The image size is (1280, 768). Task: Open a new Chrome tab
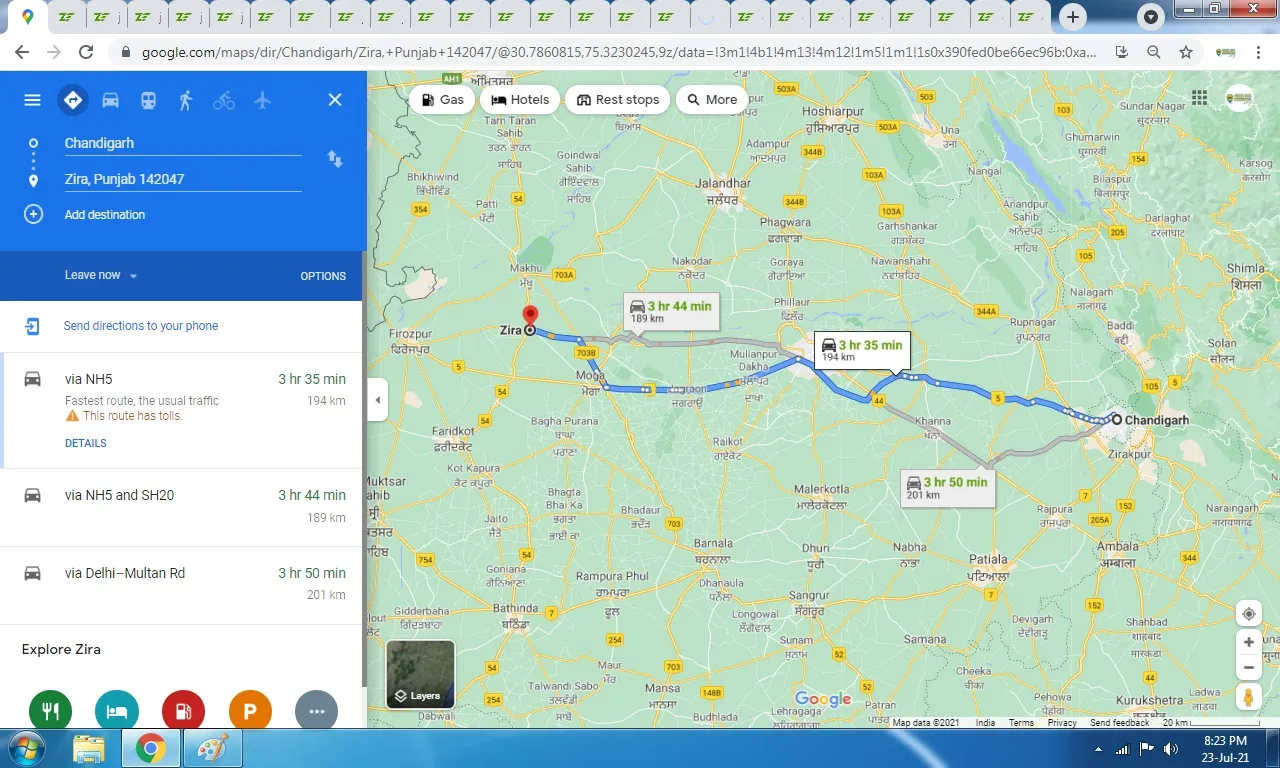click(1073, 17)
